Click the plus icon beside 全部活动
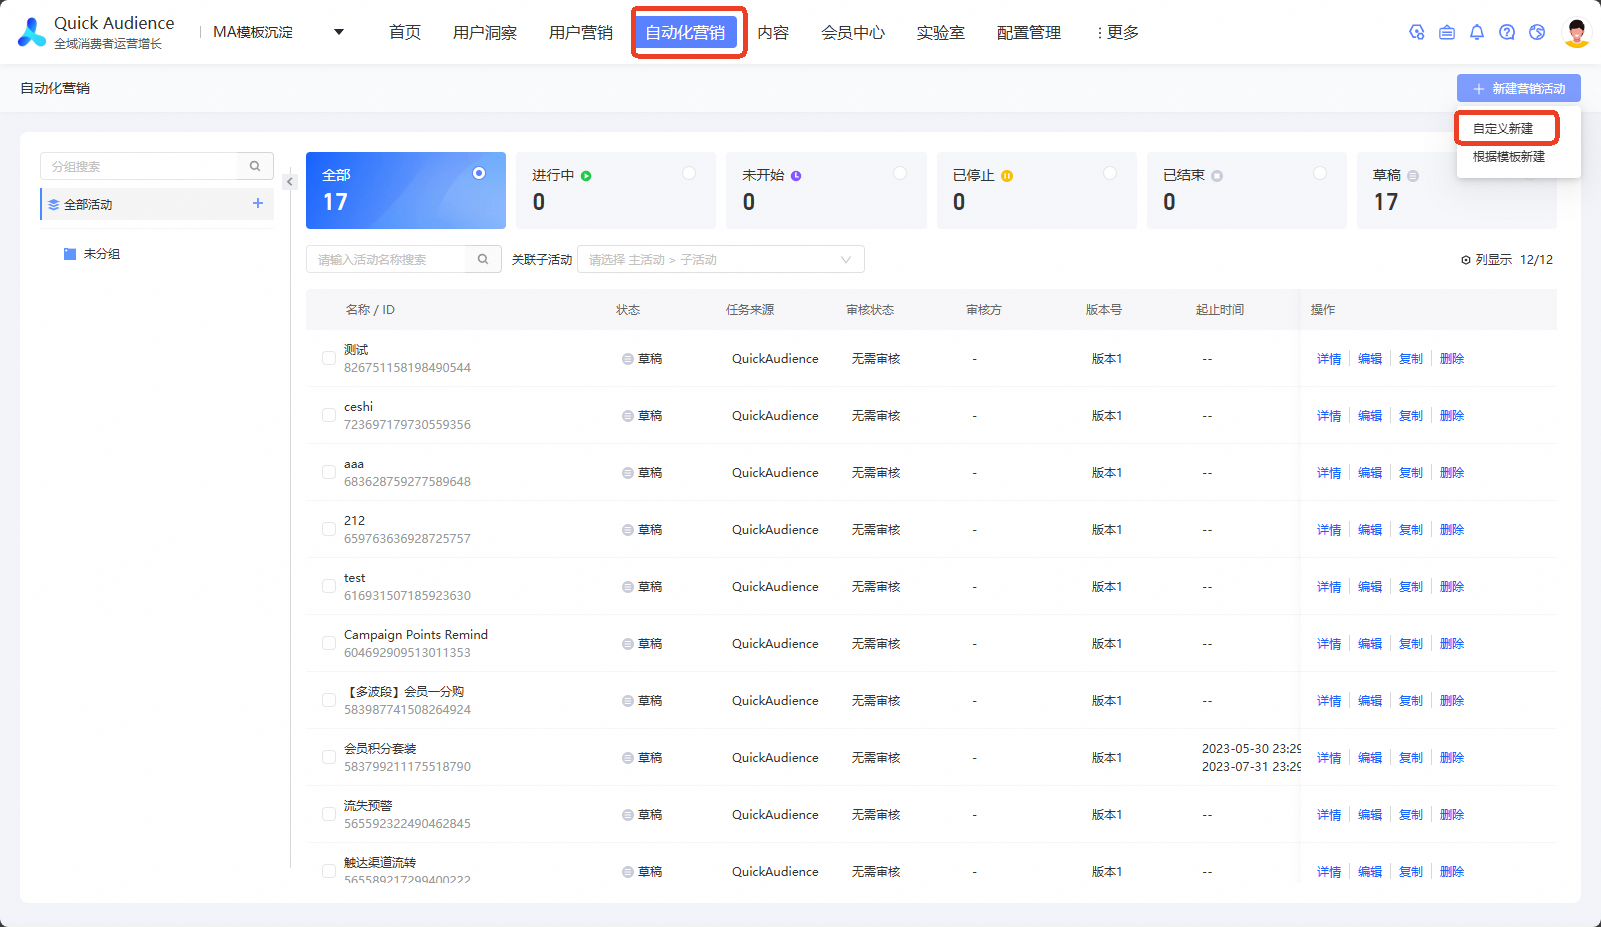 (258, 203)
